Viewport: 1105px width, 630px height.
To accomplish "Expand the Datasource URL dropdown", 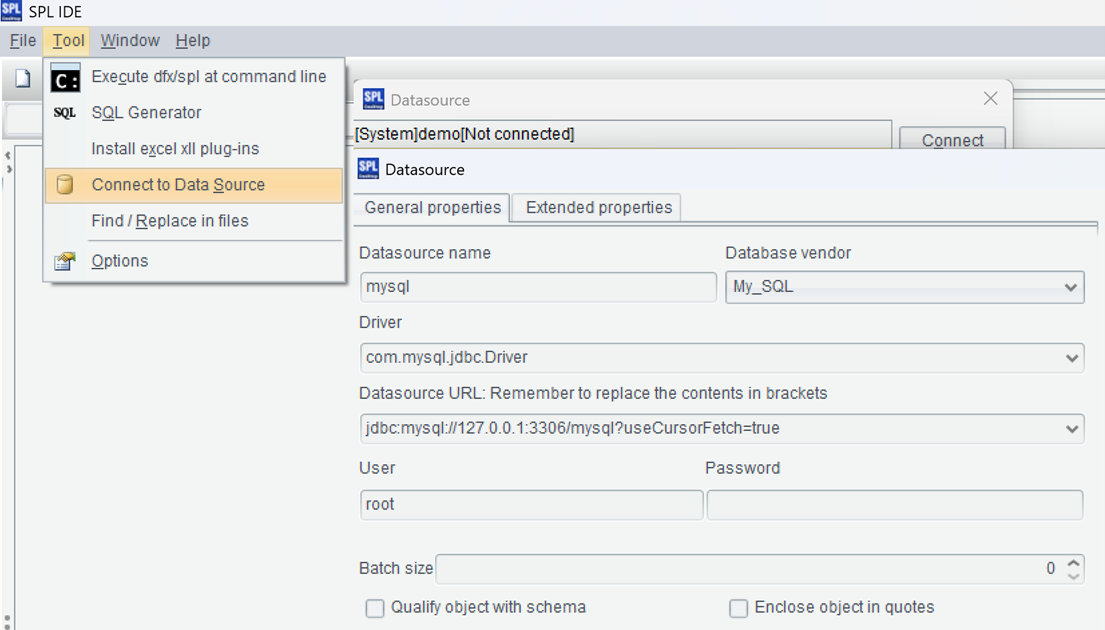I will click(x=1072, y=429).
